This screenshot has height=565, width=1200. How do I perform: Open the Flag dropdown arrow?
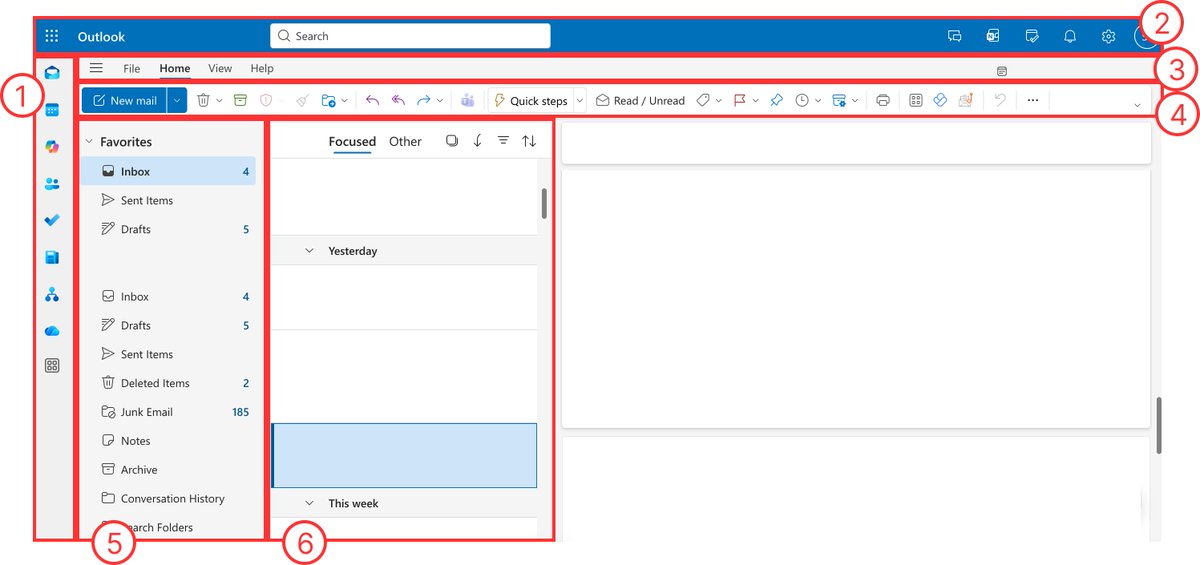point(756,101)
